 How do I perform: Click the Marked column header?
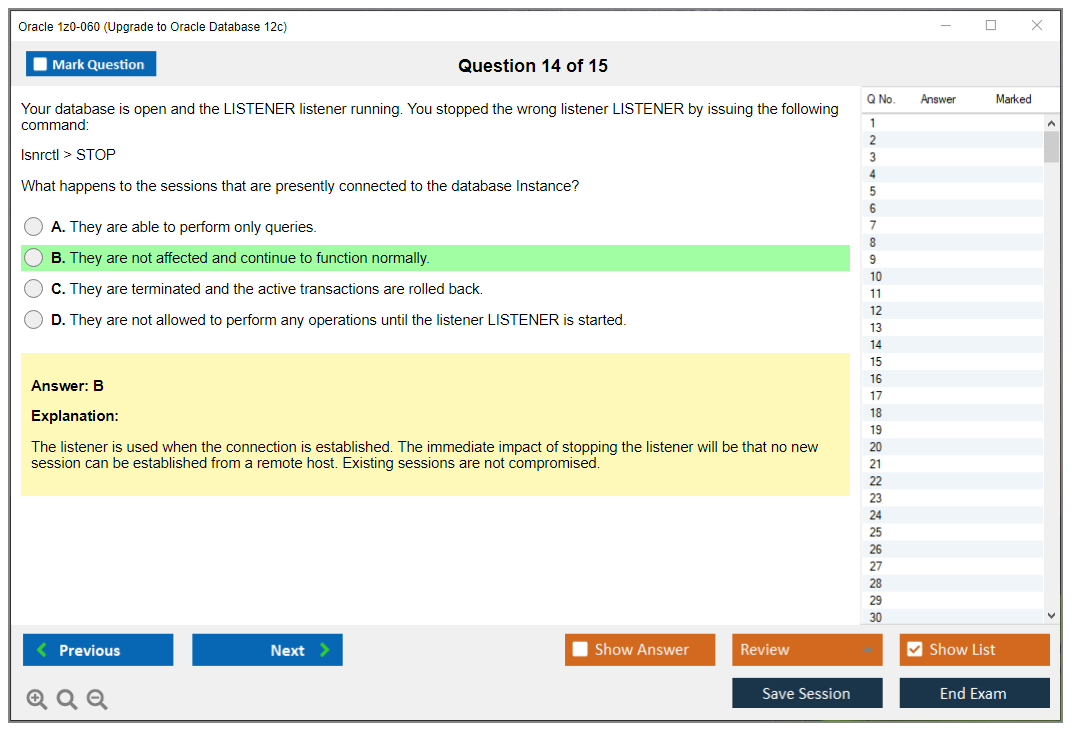(1013, 99)
